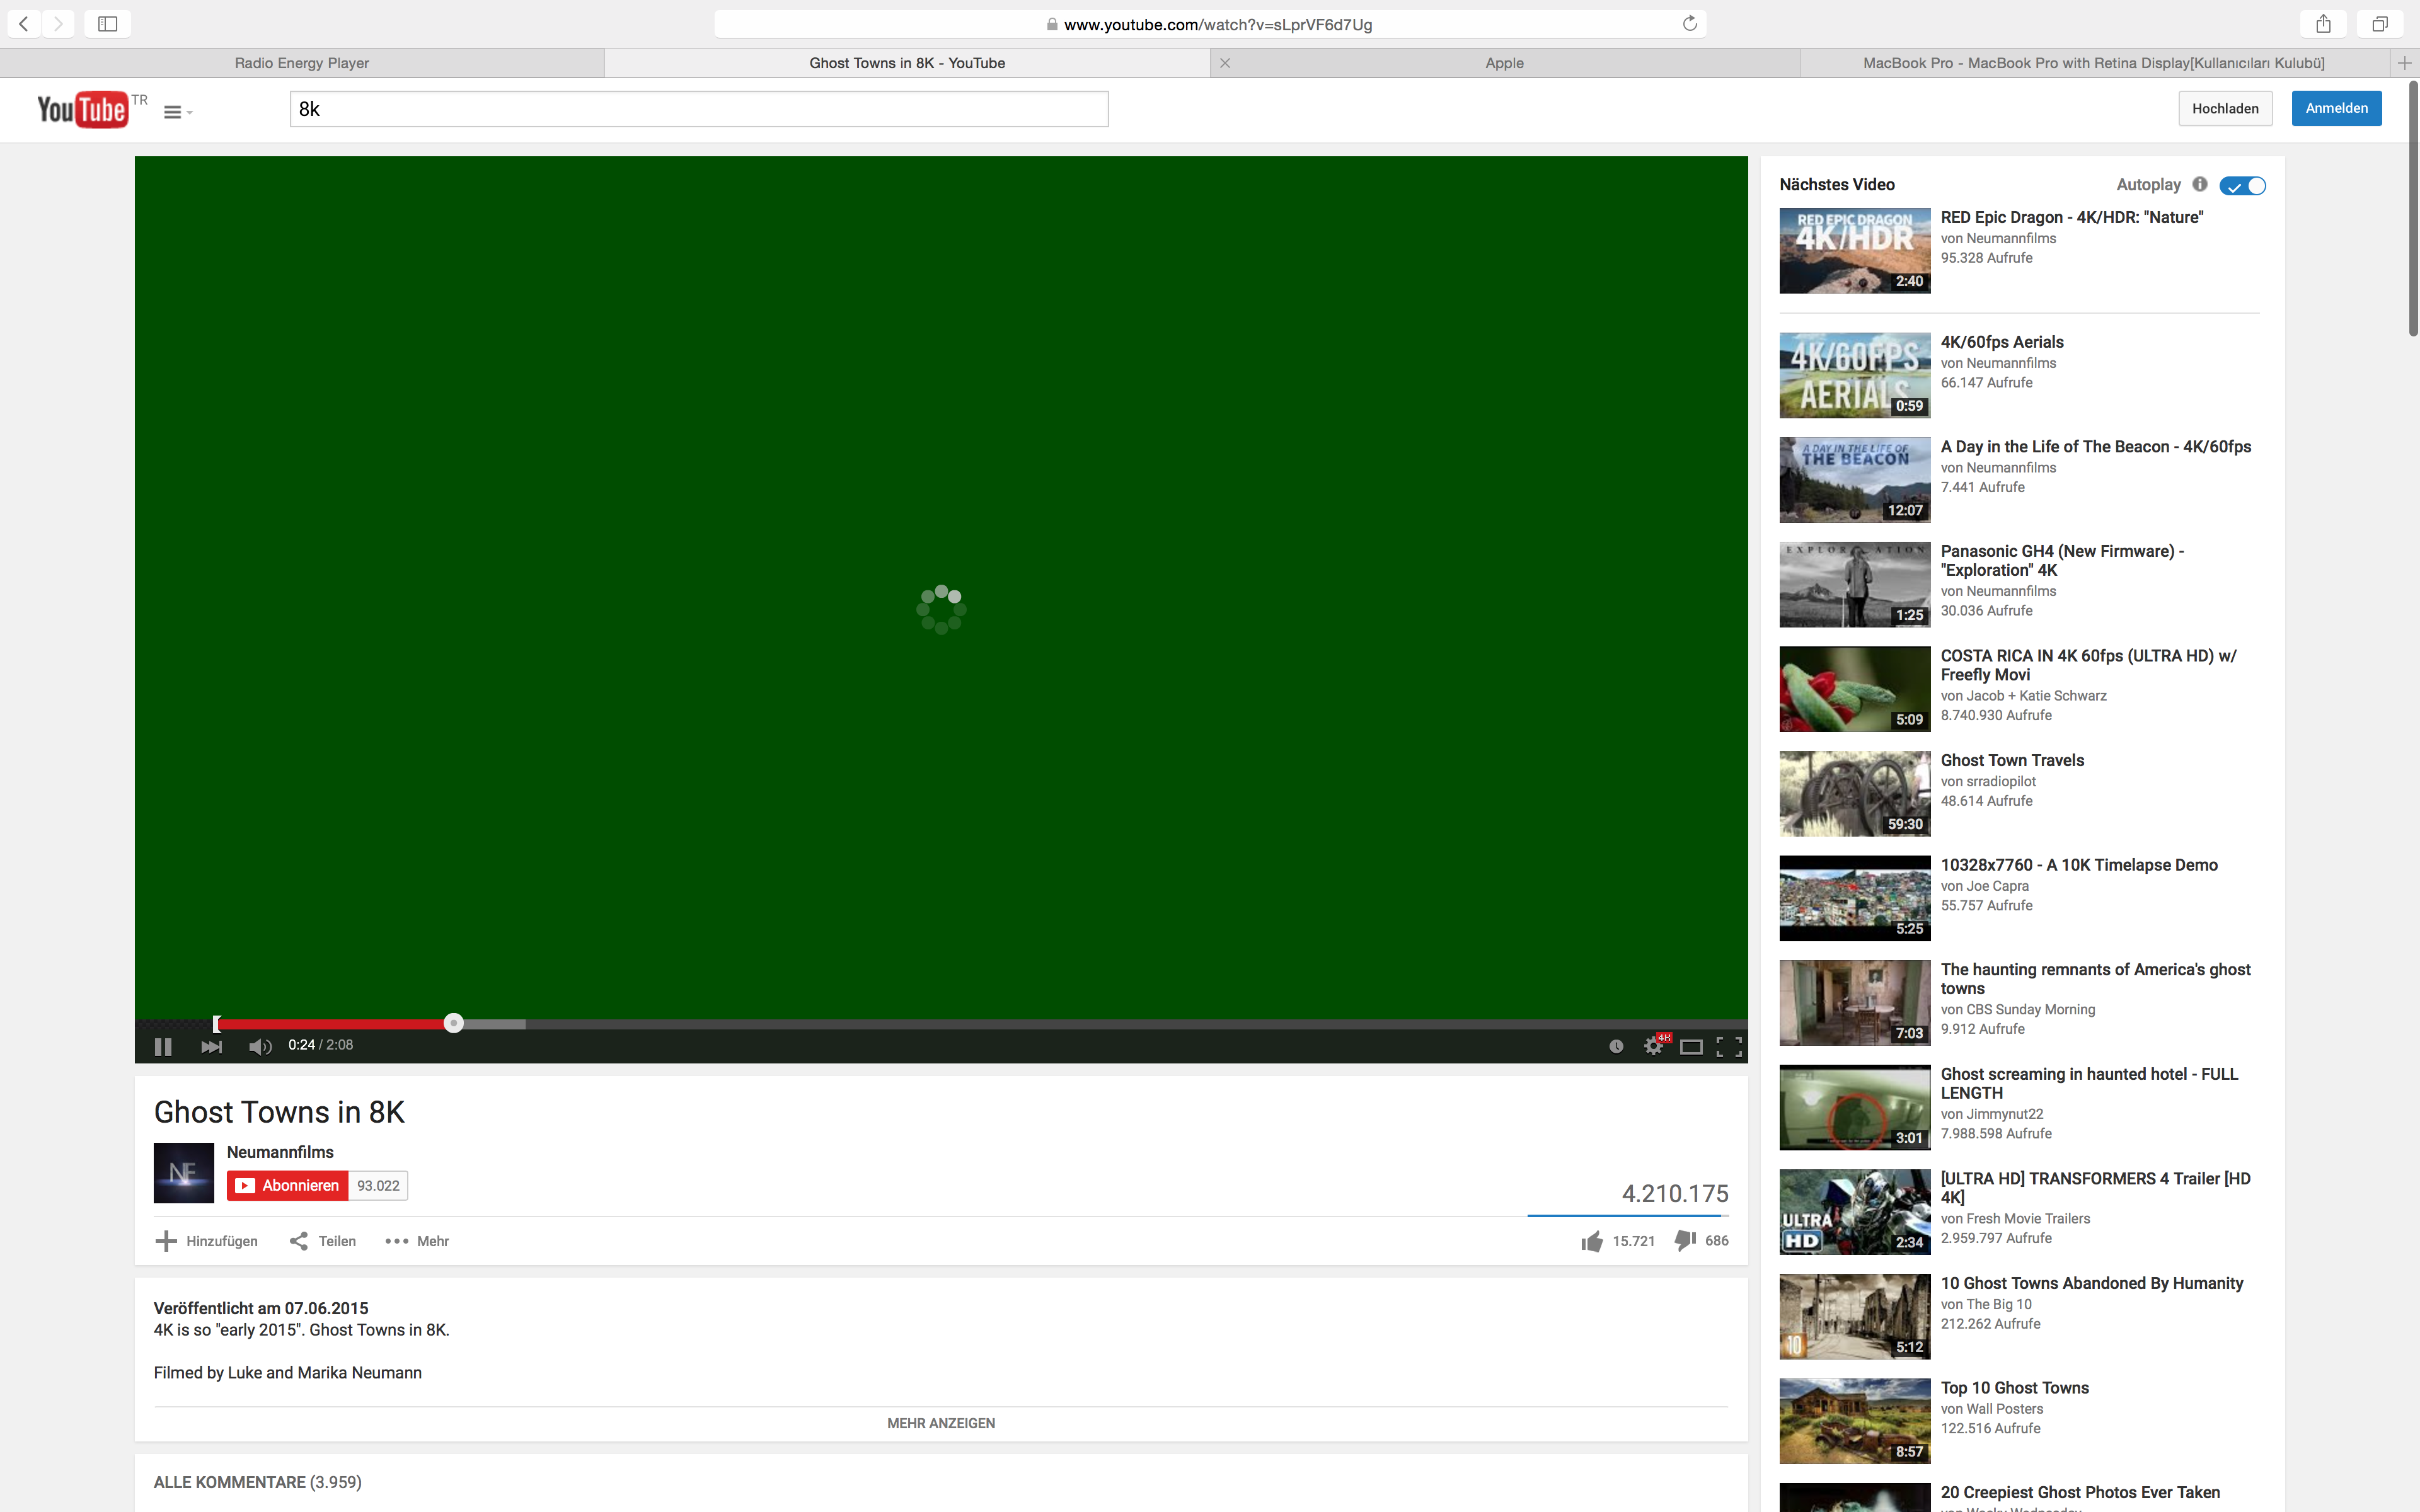Reload the page with the refresh icon
This screenshot has width=2420, height=1512.
pyautogui.click(x=1689, y=24)
